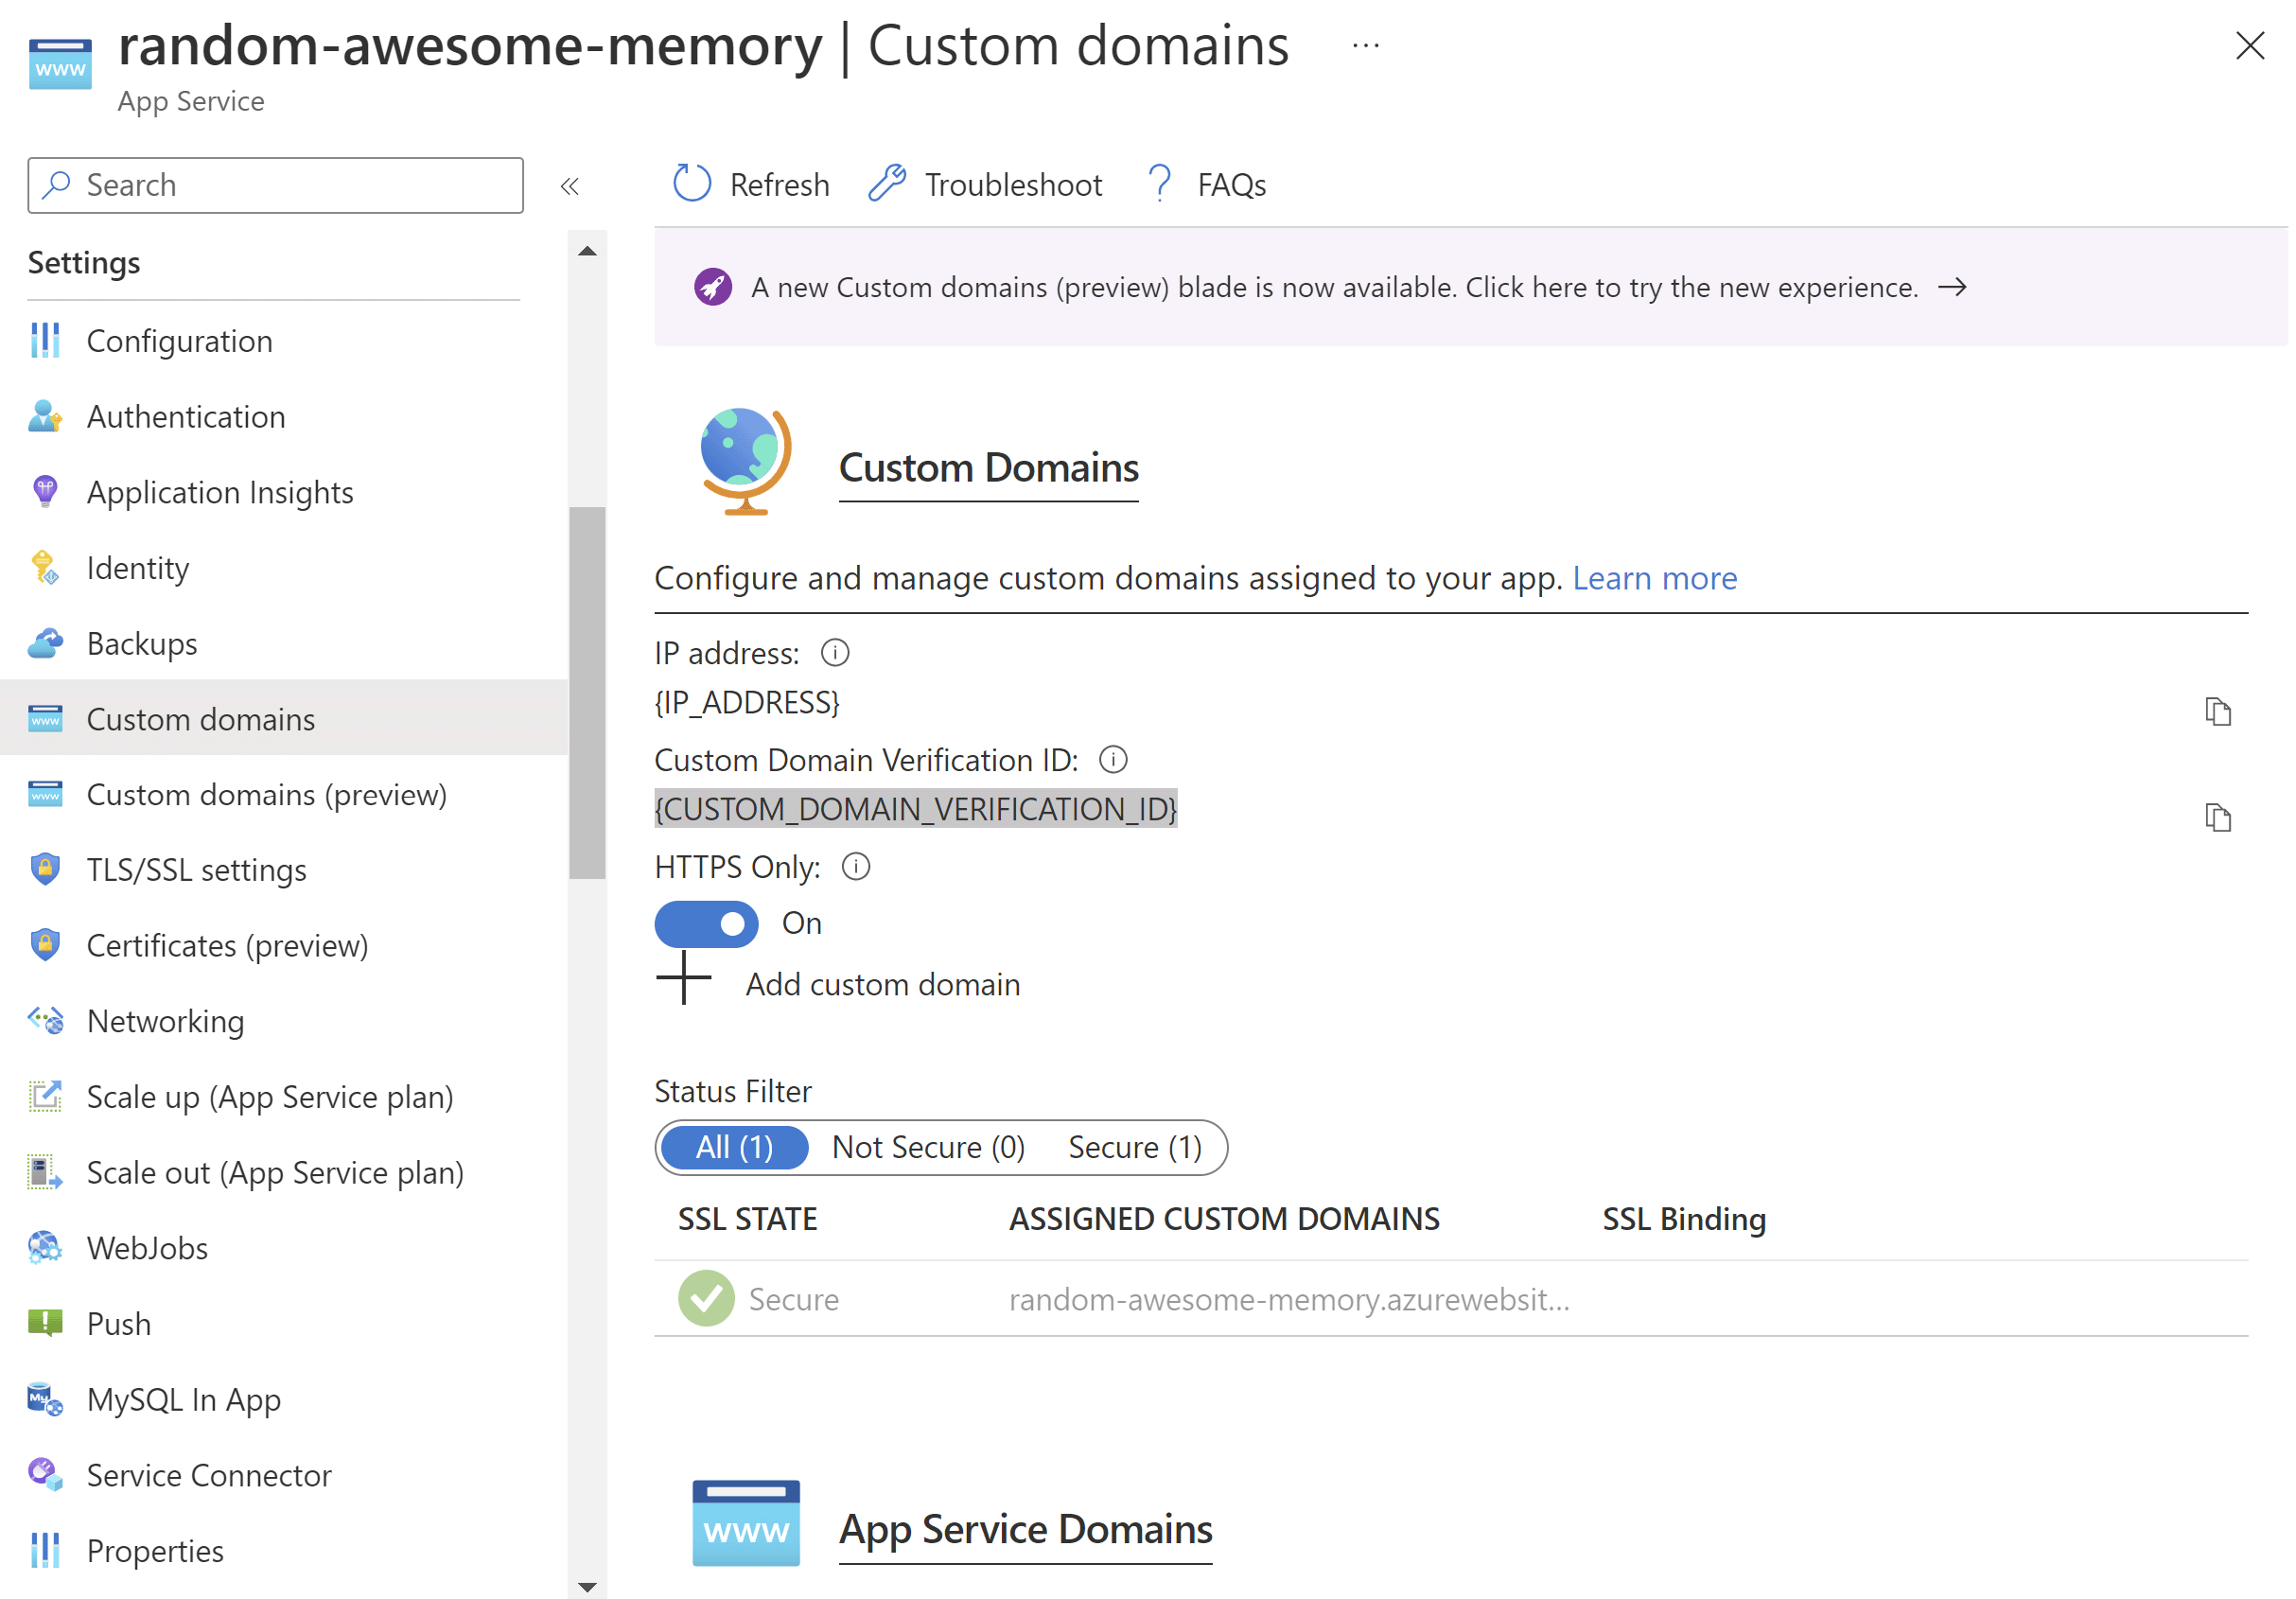This screenshot has height=1599, width=2296.
Task: Open FAQs via the question mark icon
Action: pos(1159,183)
